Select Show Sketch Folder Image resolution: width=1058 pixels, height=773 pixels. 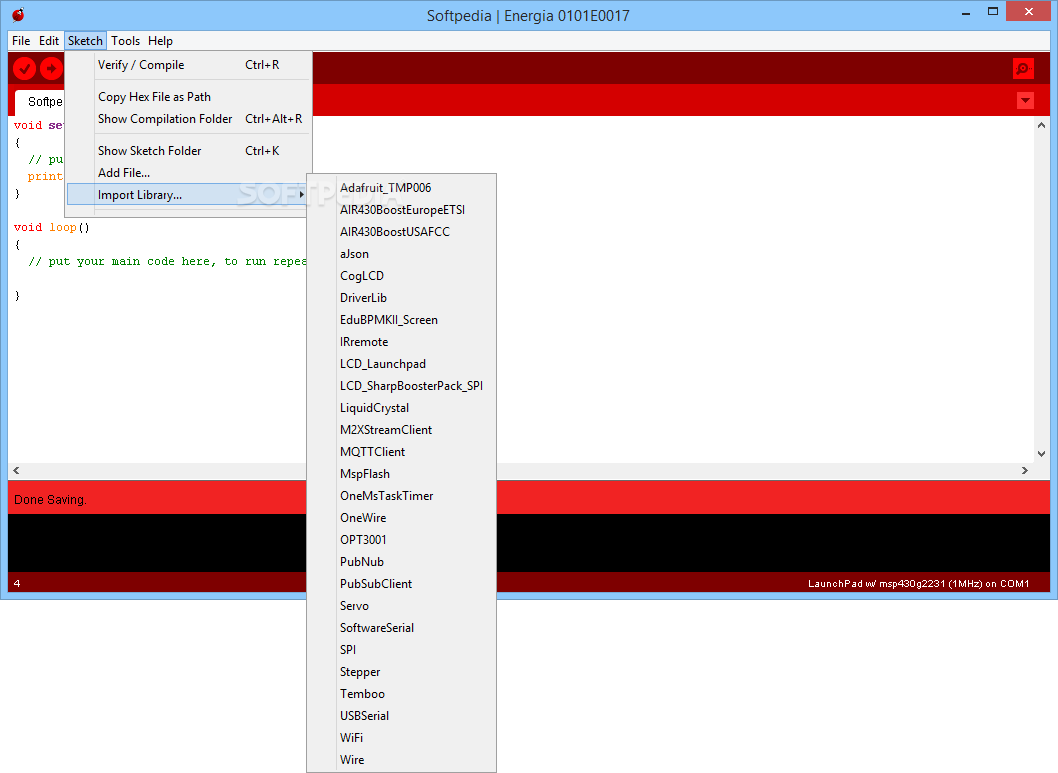pos(188,150)
